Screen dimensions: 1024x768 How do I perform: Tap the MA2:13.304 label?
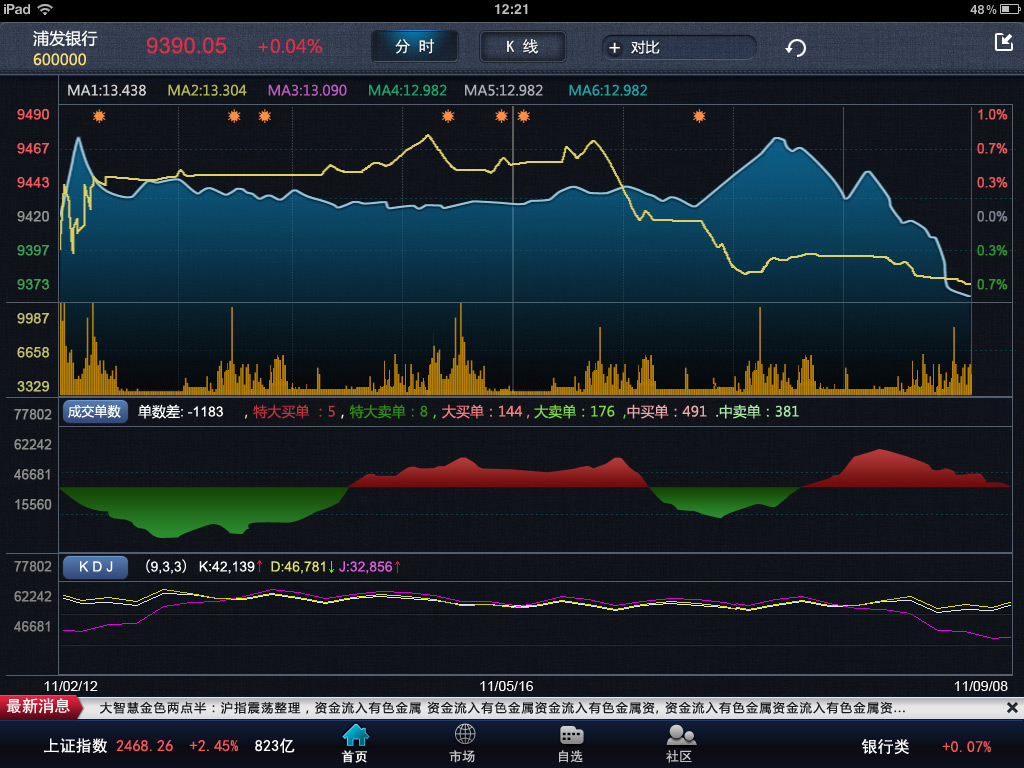point(207,91)
